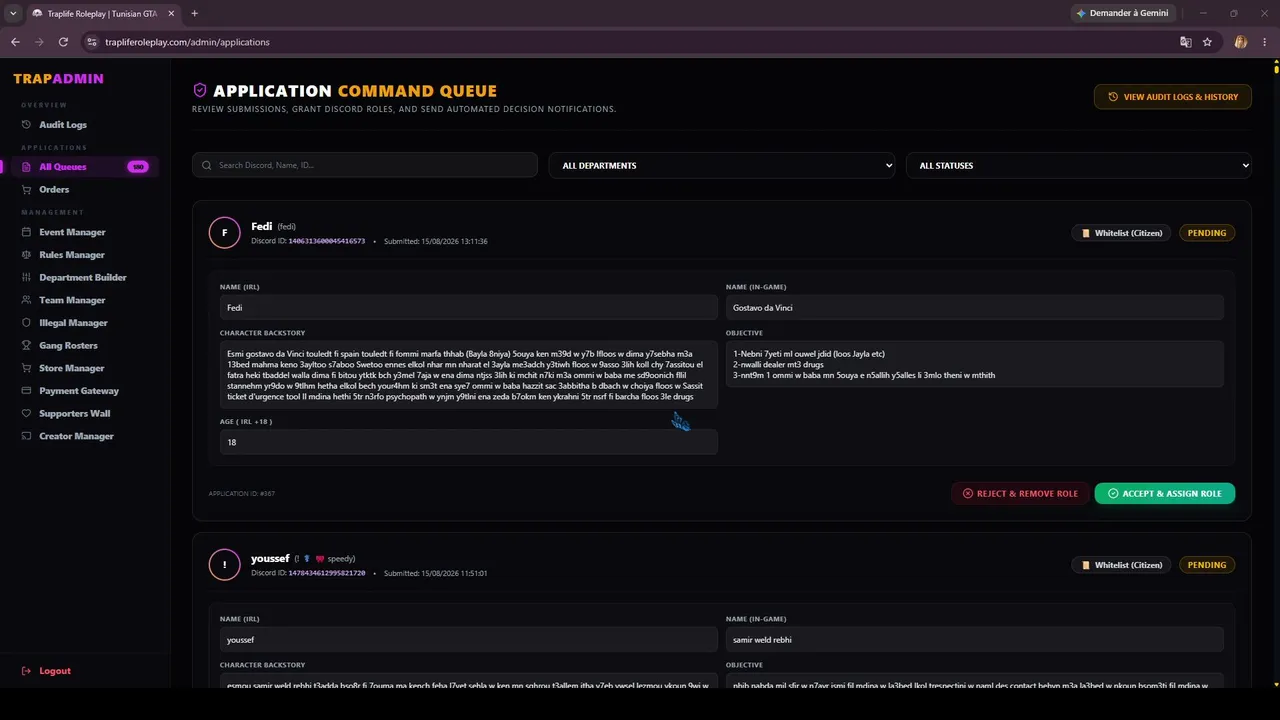
Task: Click 'Submitted: 15/08/2026 13:11:36' text
Action: pos(436,241)
